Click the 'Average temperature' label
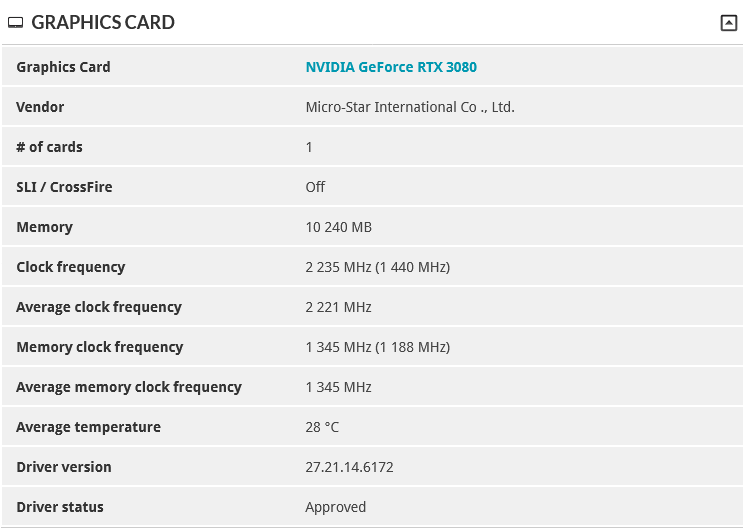The height and width of the screenshot is (528, 743). coord(89,428)
